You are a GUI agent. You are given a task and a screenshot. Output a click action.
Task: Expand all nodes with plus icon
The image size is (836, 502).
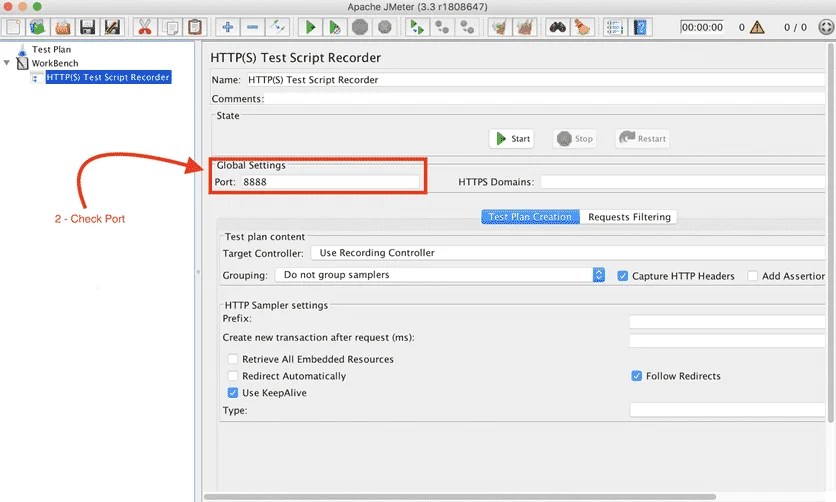click(x=228, y=27)
